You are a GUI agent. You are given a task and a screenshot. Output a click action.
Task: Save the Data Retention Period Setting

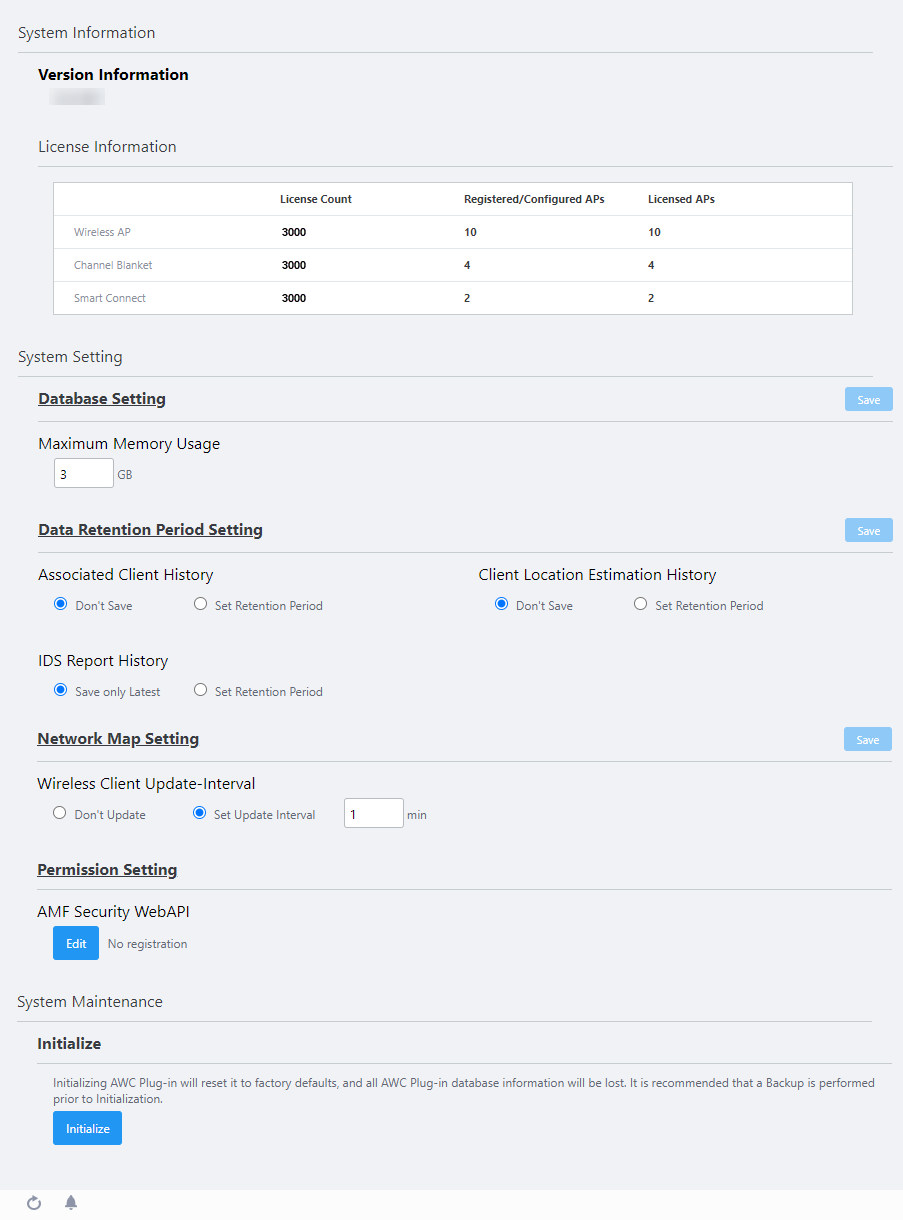(x=868, y=531)
